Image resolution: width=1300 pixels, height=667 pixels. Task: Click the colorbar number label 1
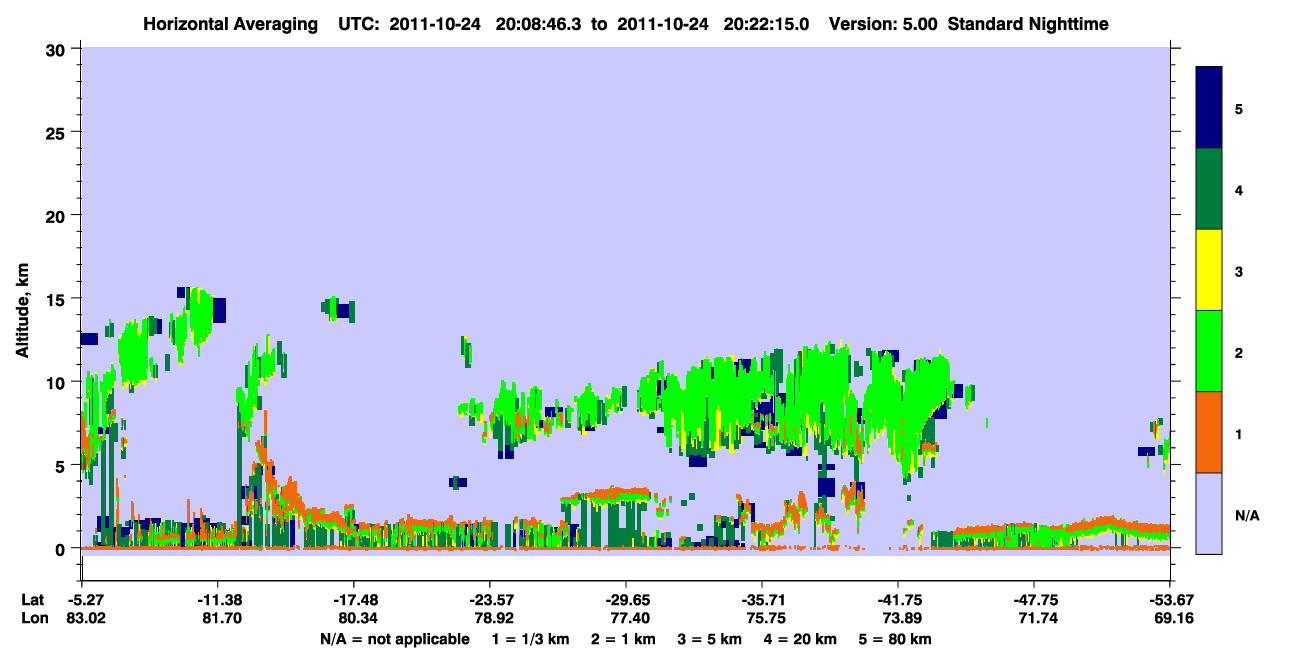[x=1239, y=433]
